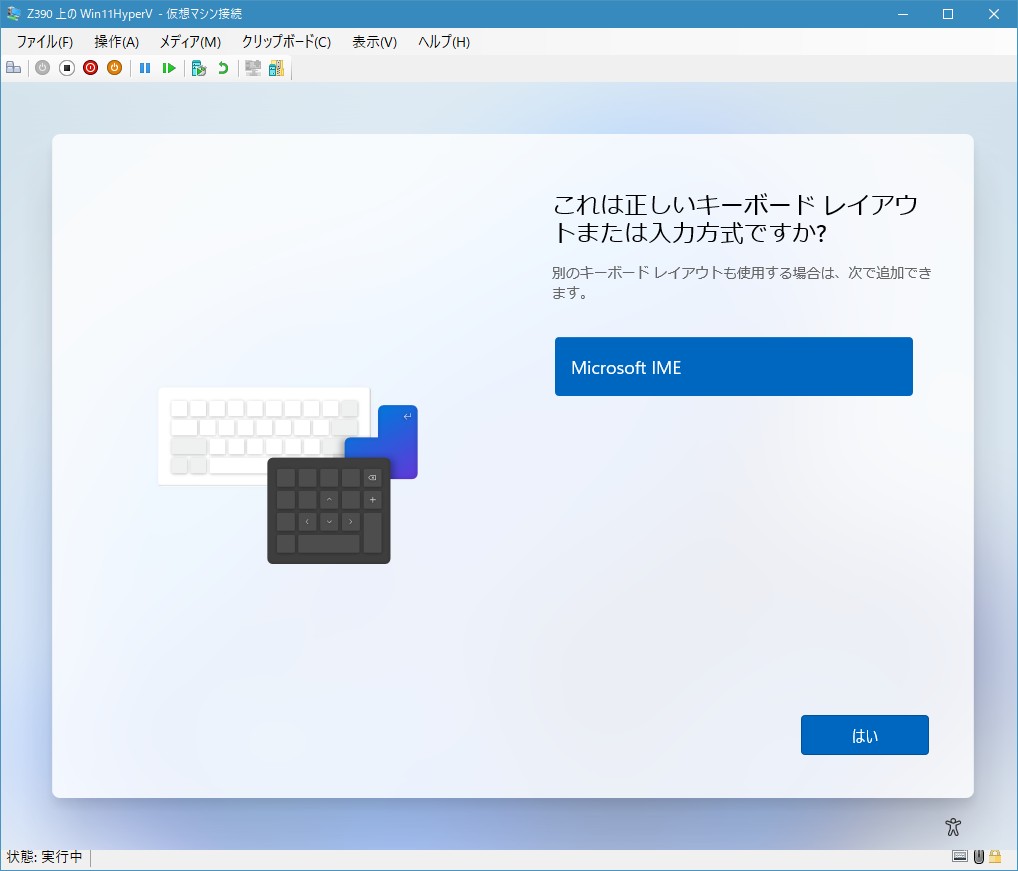Click the lock icon in status bar
Screen dimensions: 1018x871
995,857
